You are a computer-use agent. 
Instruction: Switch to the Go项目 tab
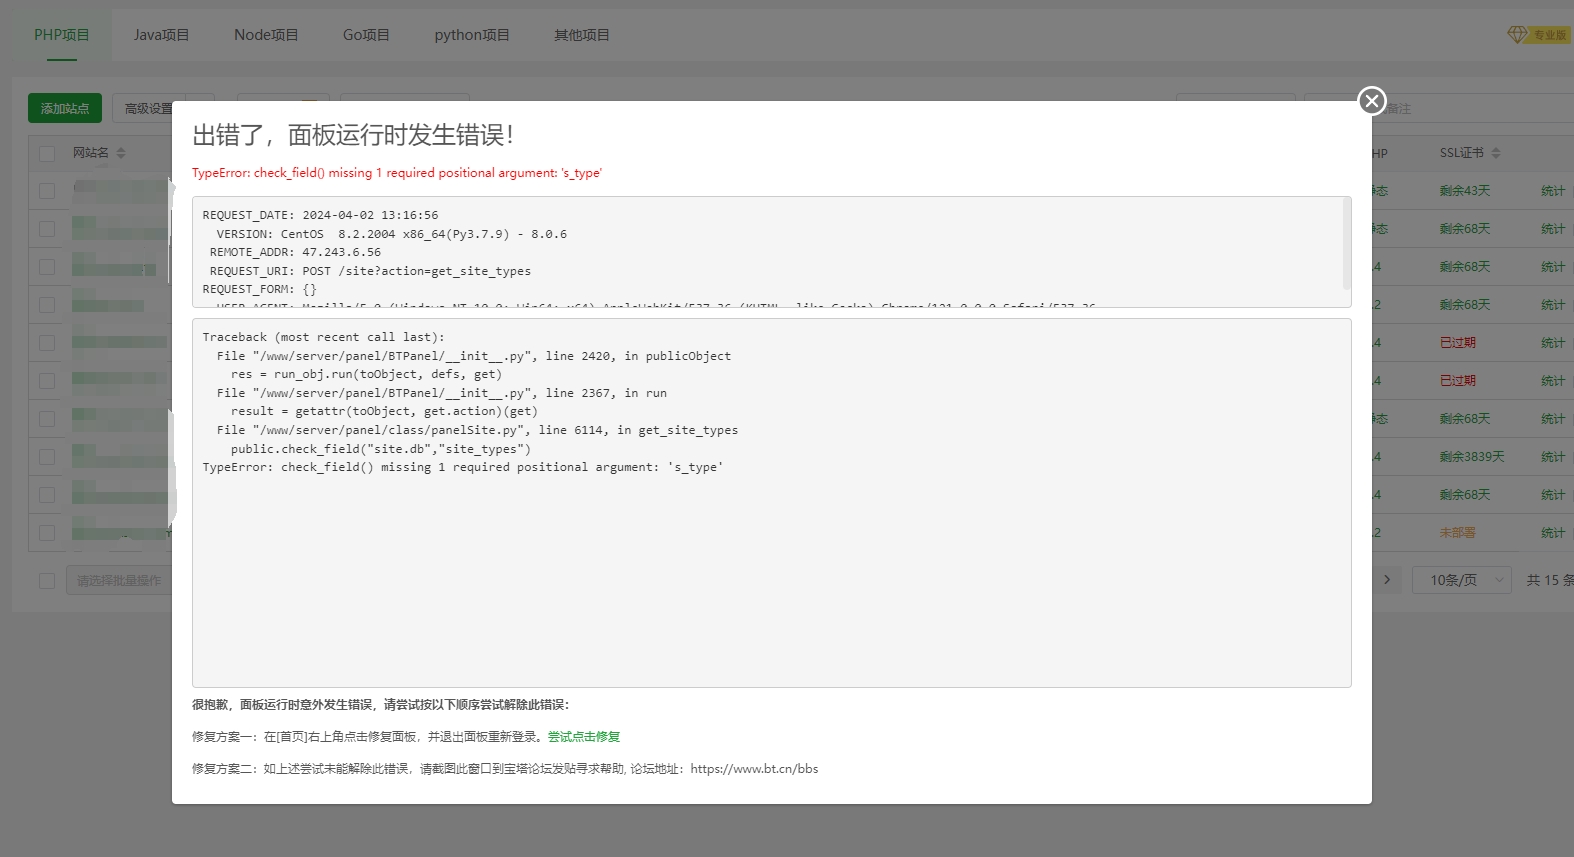tap(366, 35)
